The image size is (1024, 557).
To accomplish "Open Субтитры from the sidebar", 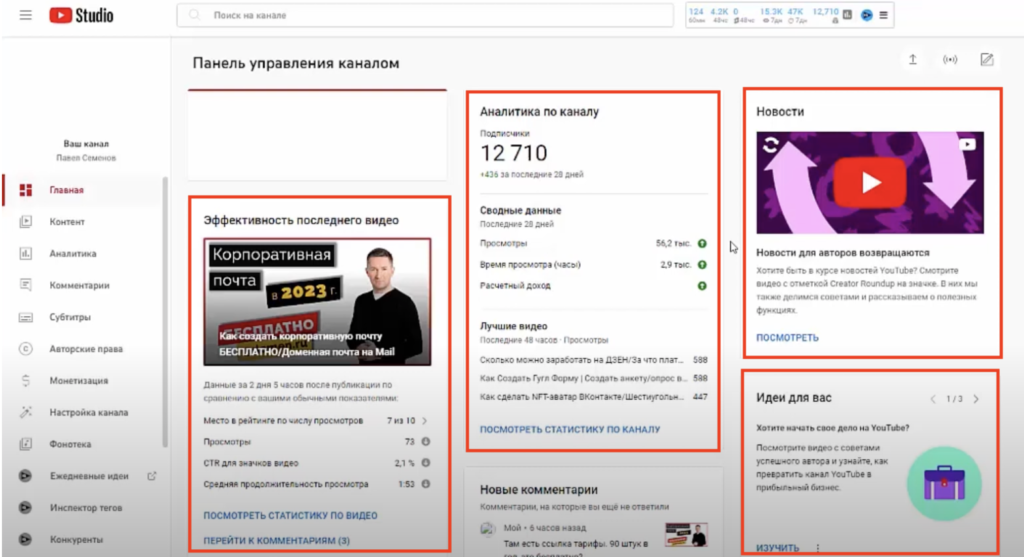I will [x=70, y=318].
